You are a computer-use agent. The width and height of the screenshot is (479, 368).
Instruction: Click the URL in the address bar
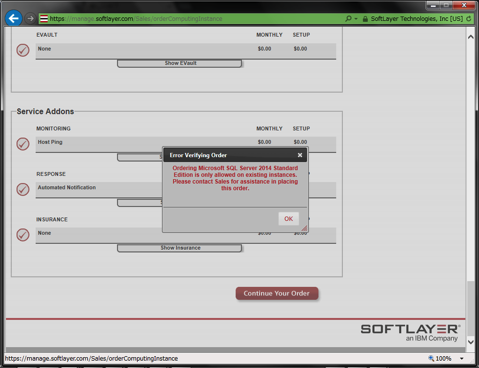[x=136, y=19]
